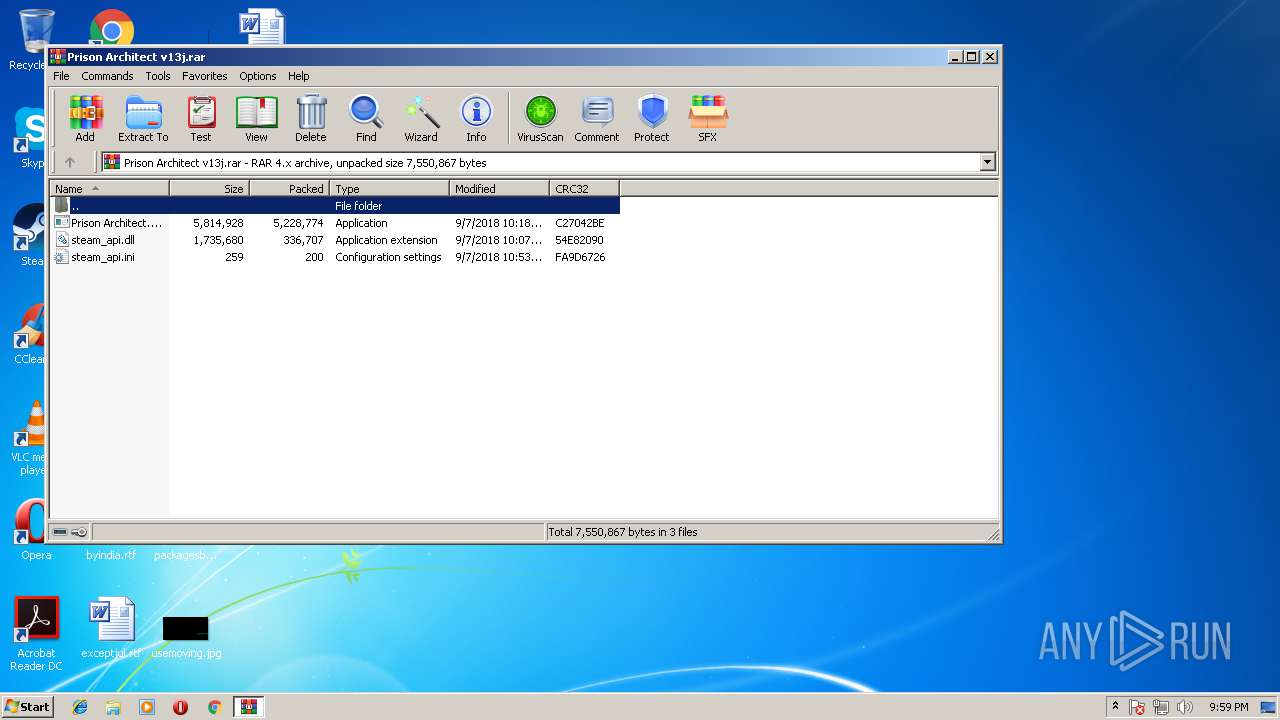Run VirusScan on archive
This screenshot has width=1280, height=720.
pos(540,119)
